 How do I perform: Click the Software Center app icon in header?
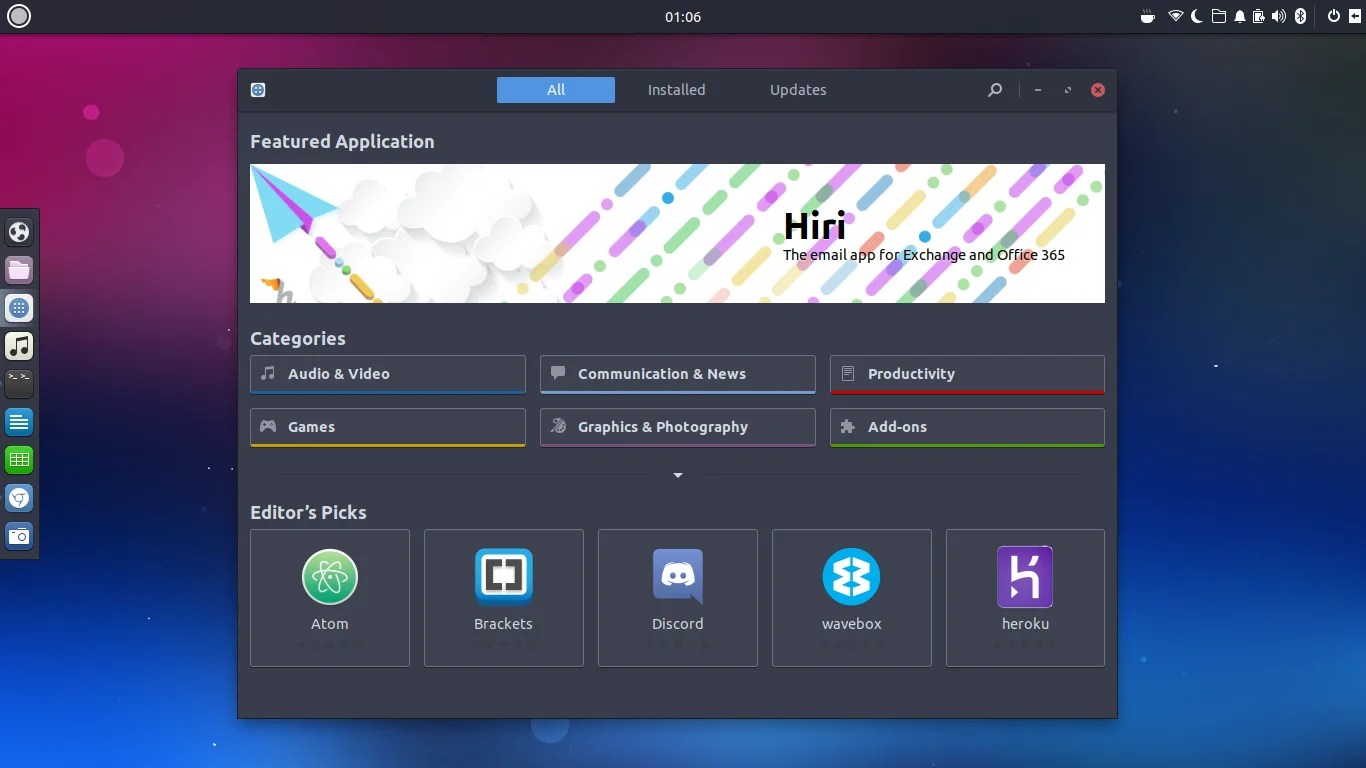258,90
